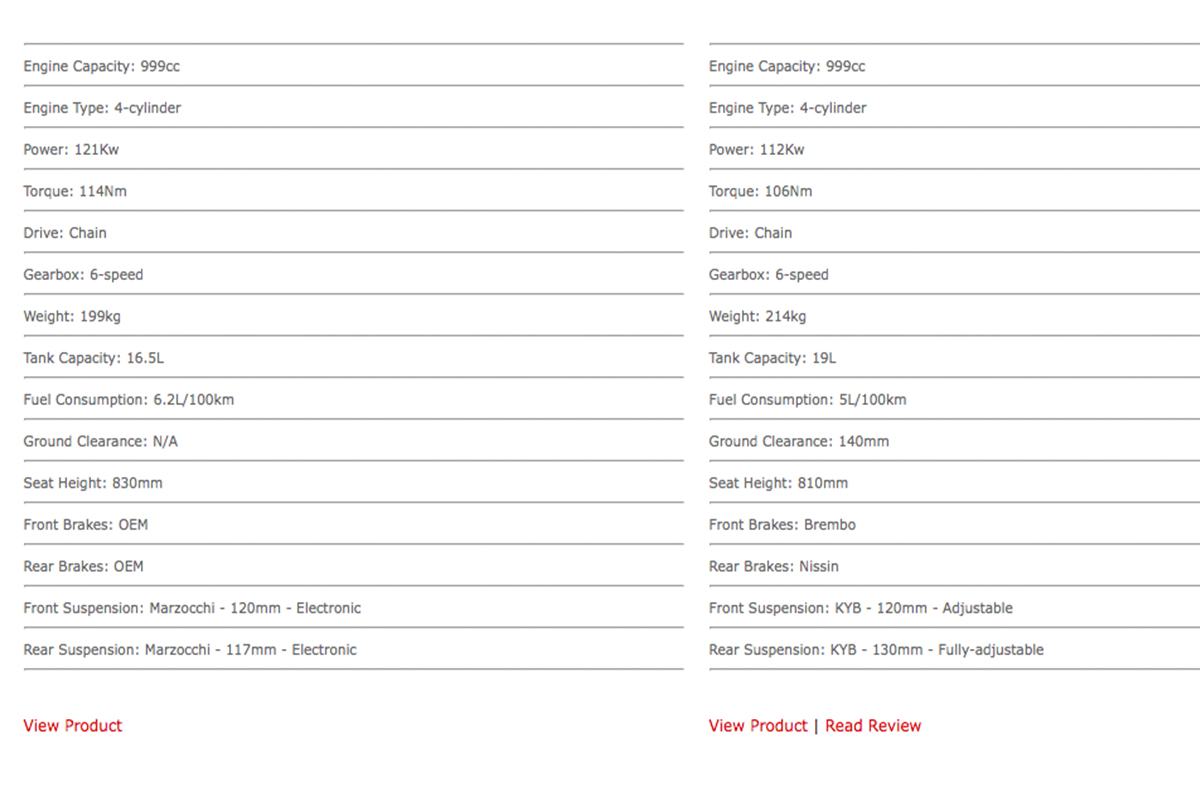Select the Torque: 114Nm text

point(75,191)
